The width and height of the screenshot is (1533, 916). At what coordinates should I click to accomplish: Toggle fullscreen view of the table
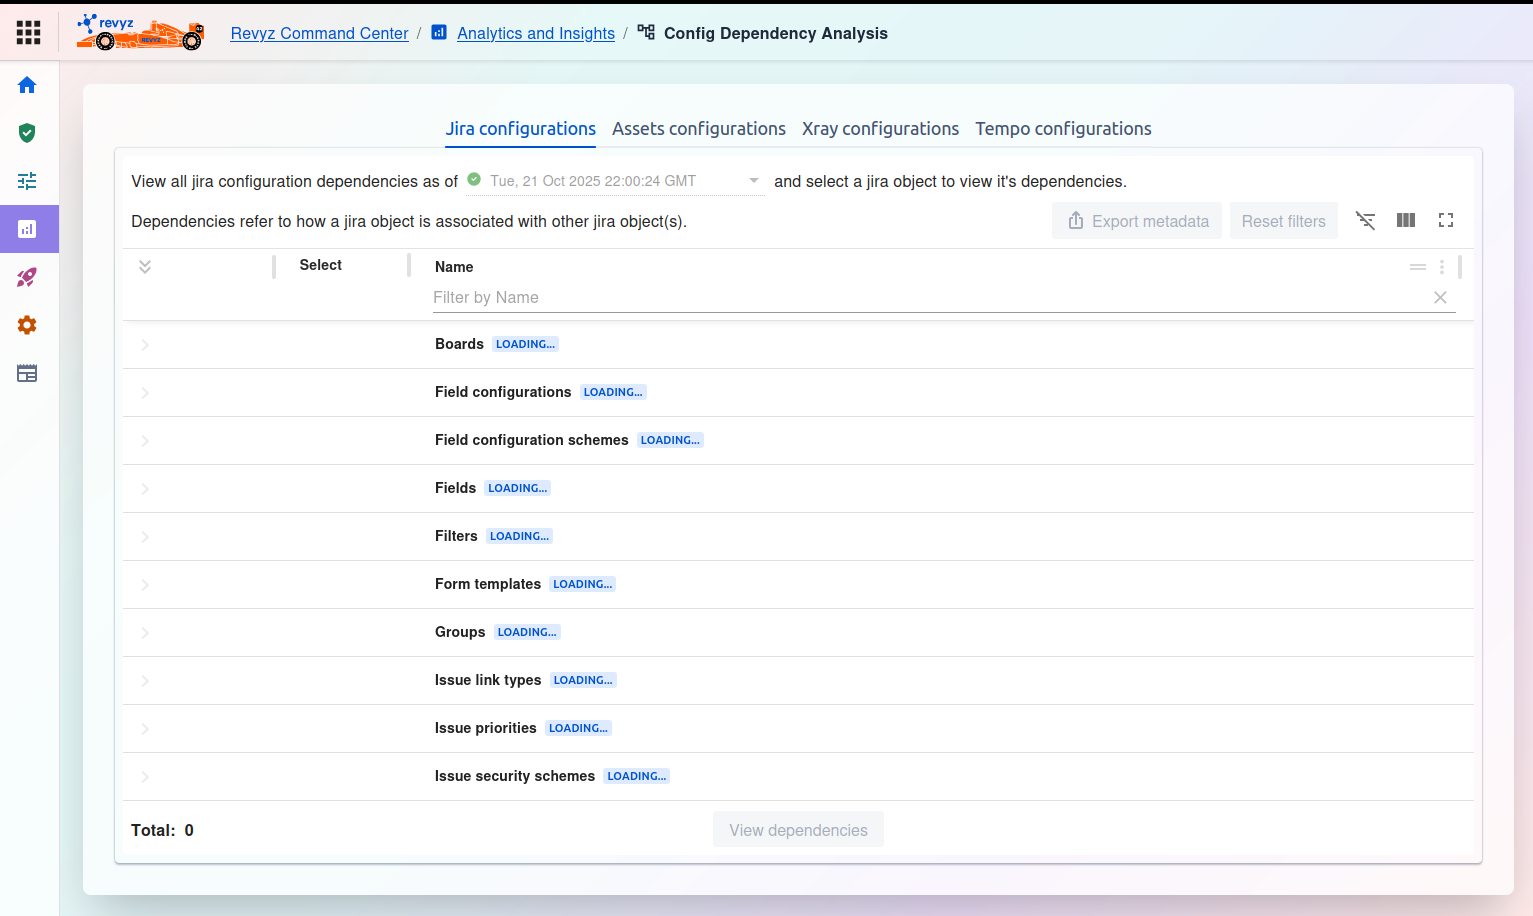coord(1446,220)
